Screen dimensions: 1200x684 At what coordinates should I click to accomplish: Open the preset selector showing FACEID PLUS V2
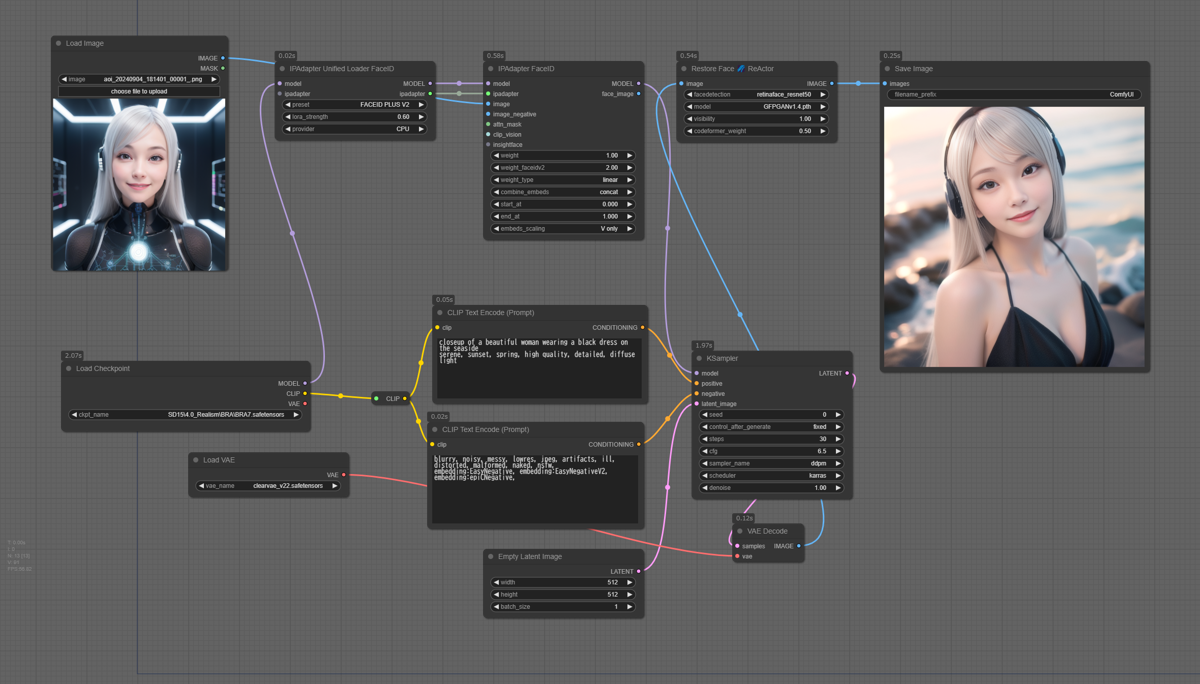(x=354, y=104)
